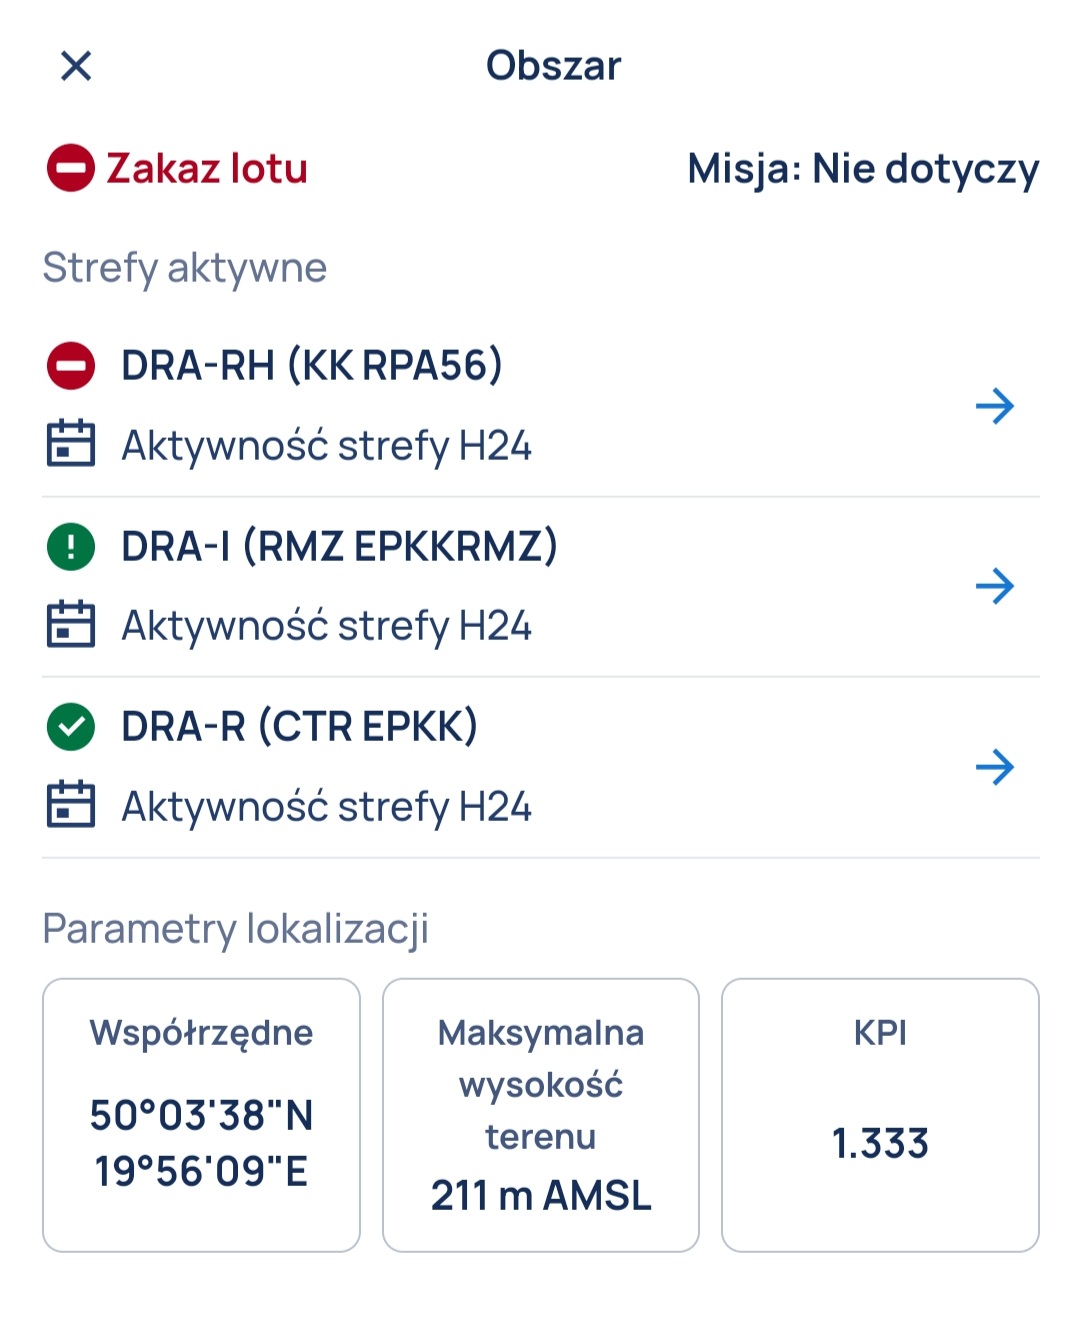Screen dimensions: 1080x1337
Task: Click the red Zakaz lotu no-entry icon
Action: pyautogui.click(x=71, y=168)
